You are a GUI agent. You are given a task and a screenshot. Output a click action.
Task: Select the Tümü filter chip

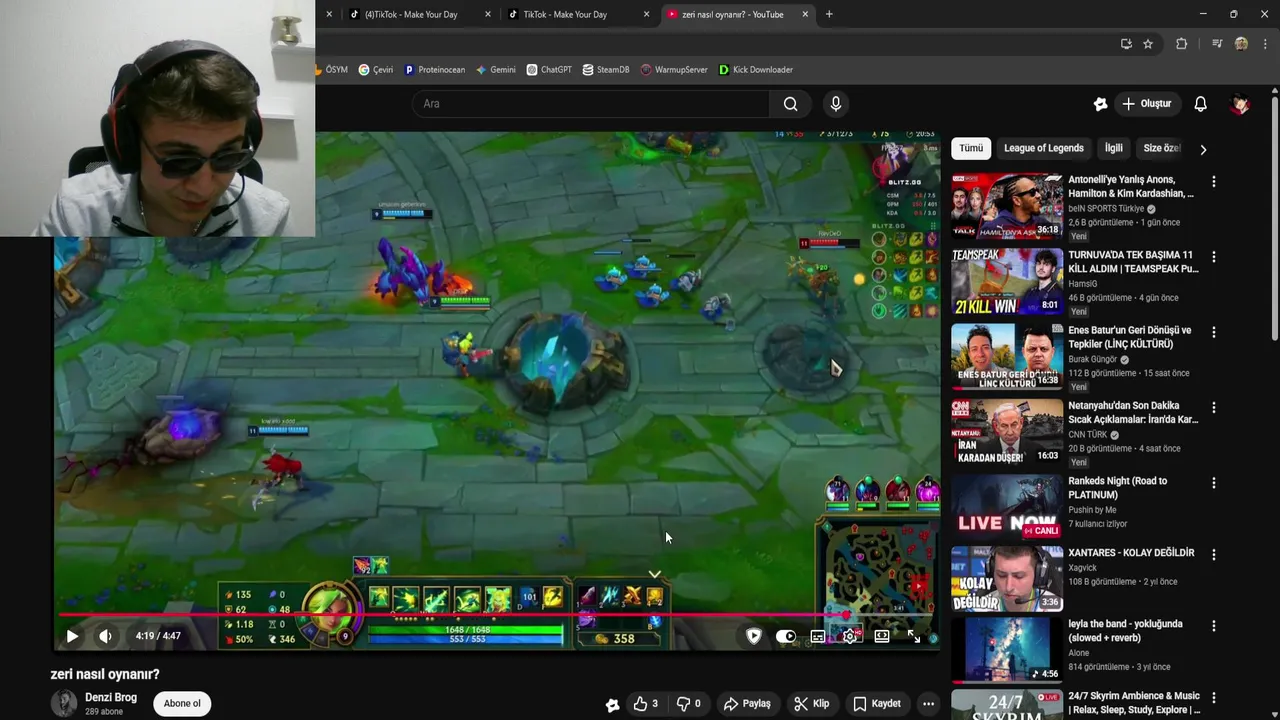pyautogui.click(x=971, y=148)
